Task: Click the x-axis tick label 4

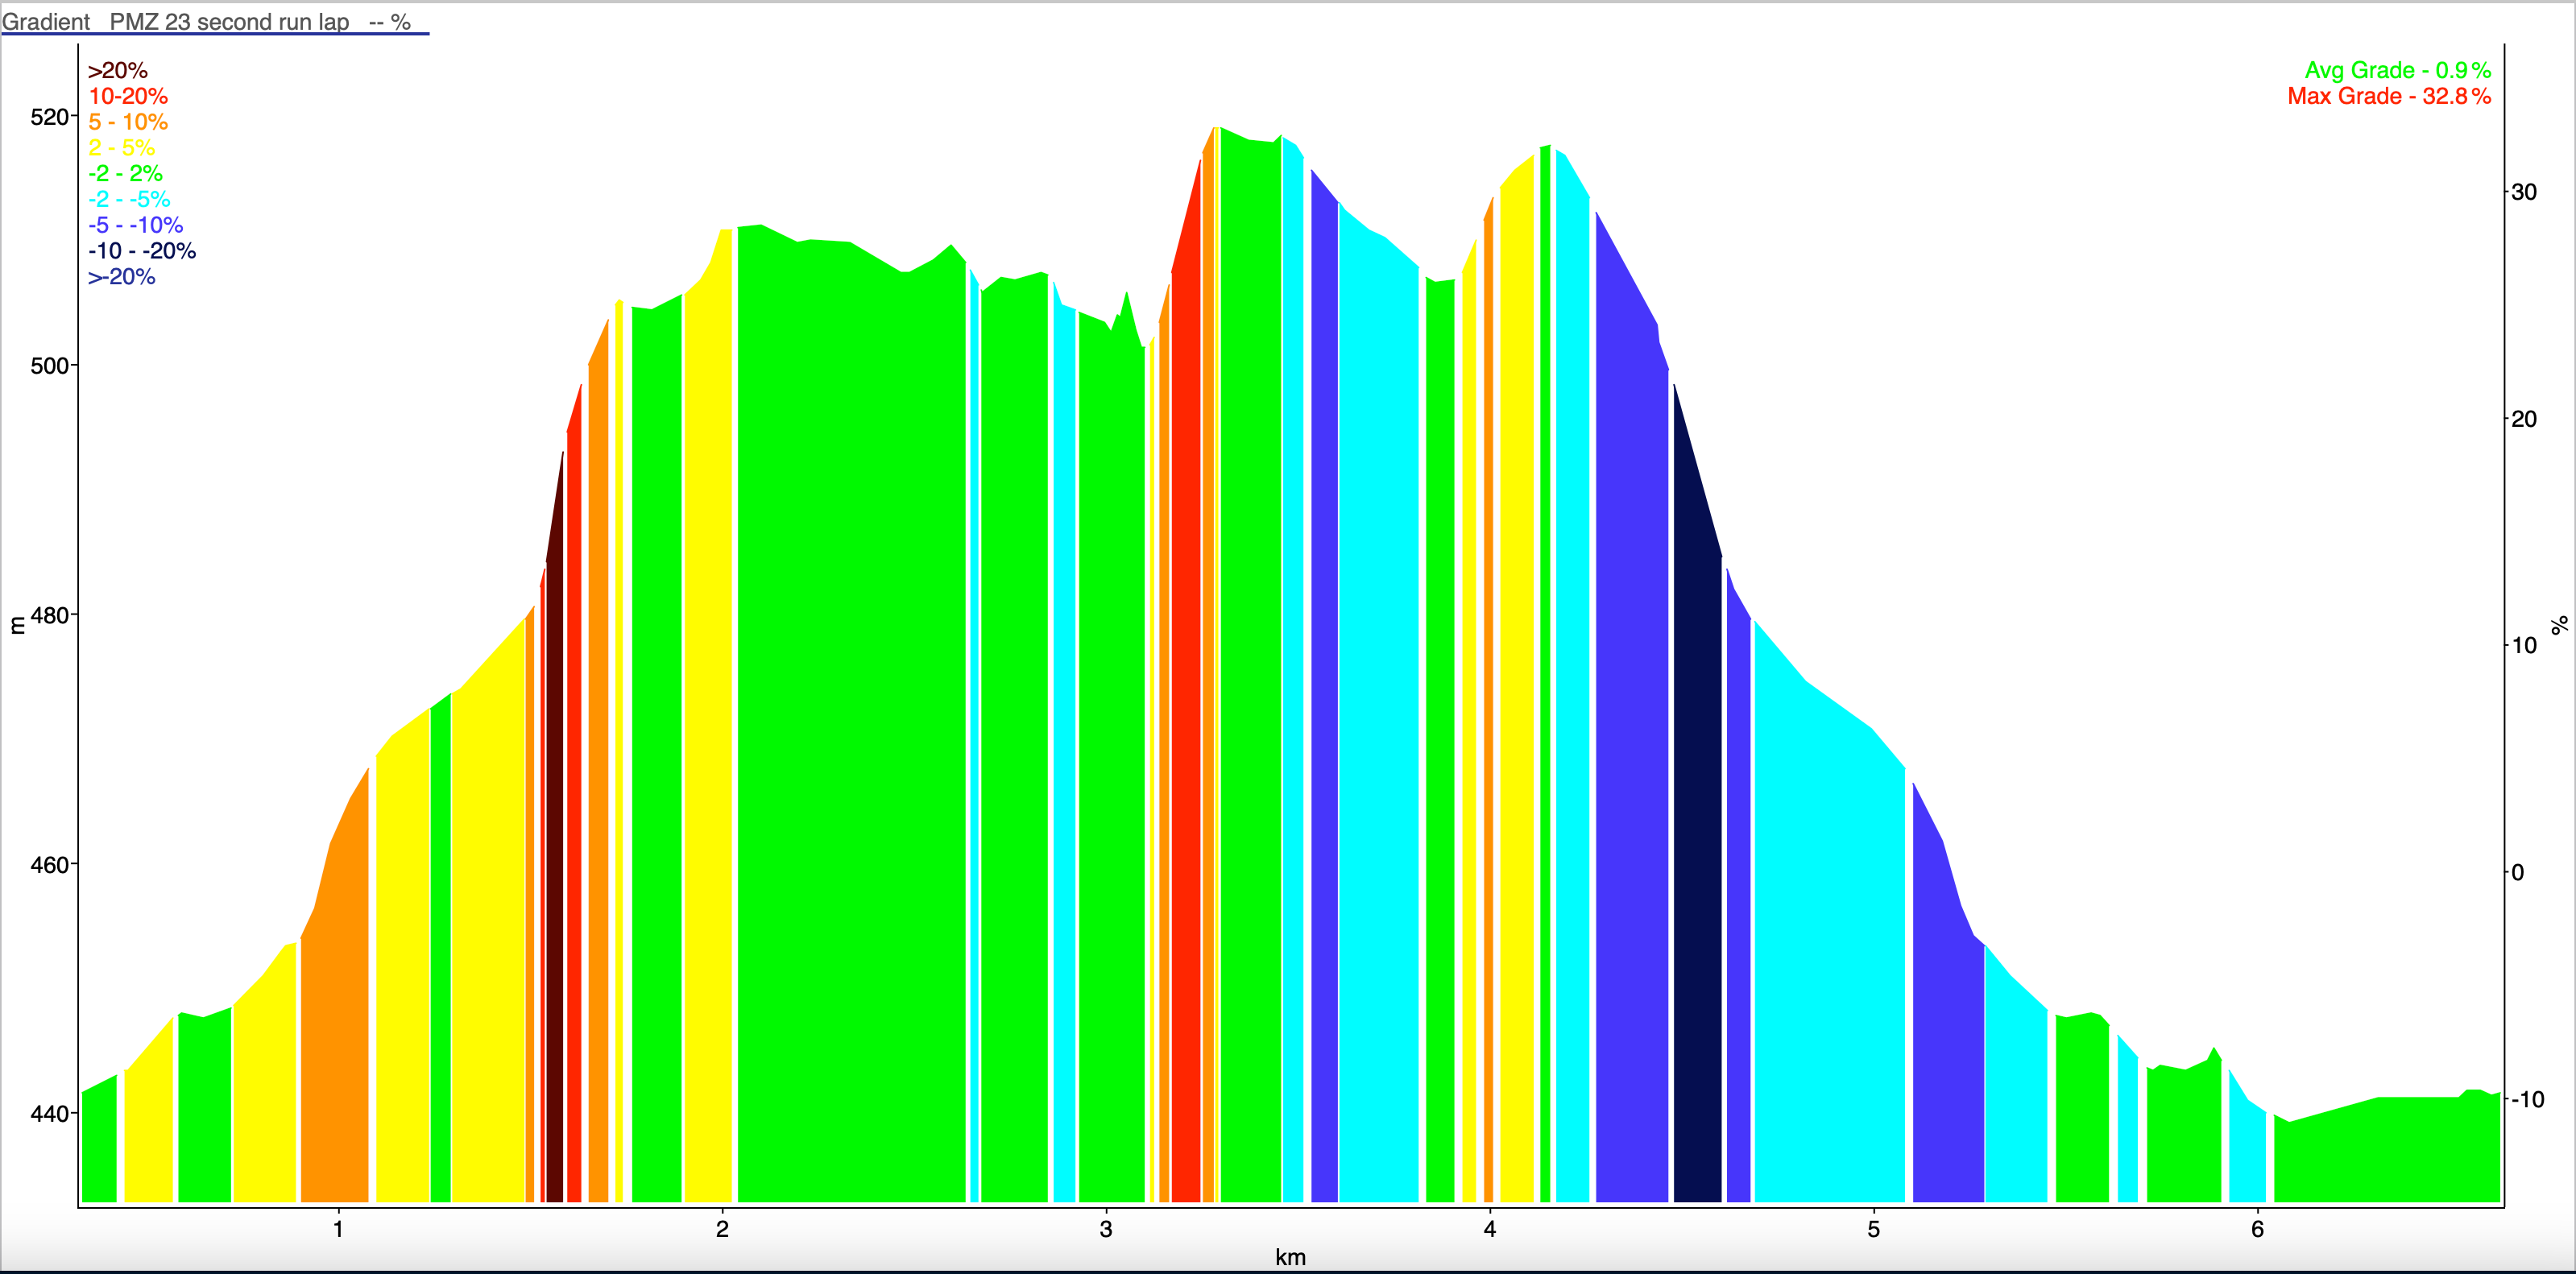Action: (x=1489, y=1229)
